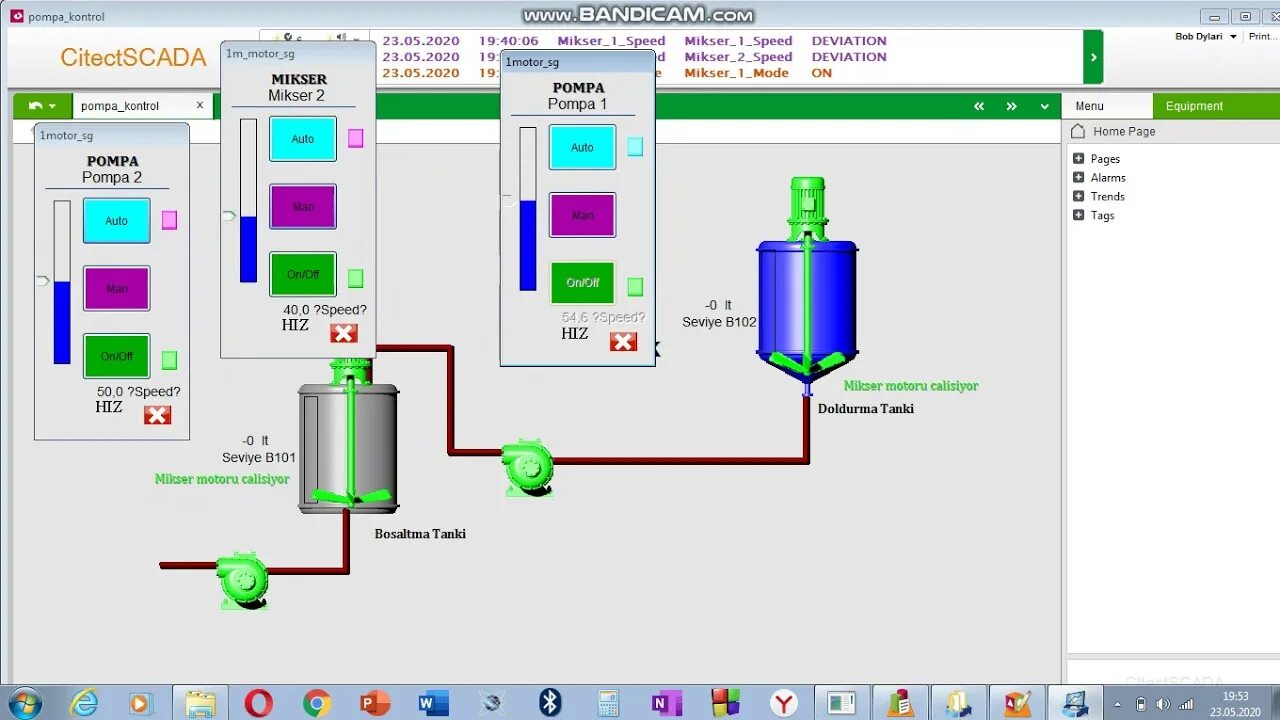Expand the Alarms tree node
The height and width of the screenshot is (720, 1280).
click(1078, 177)
